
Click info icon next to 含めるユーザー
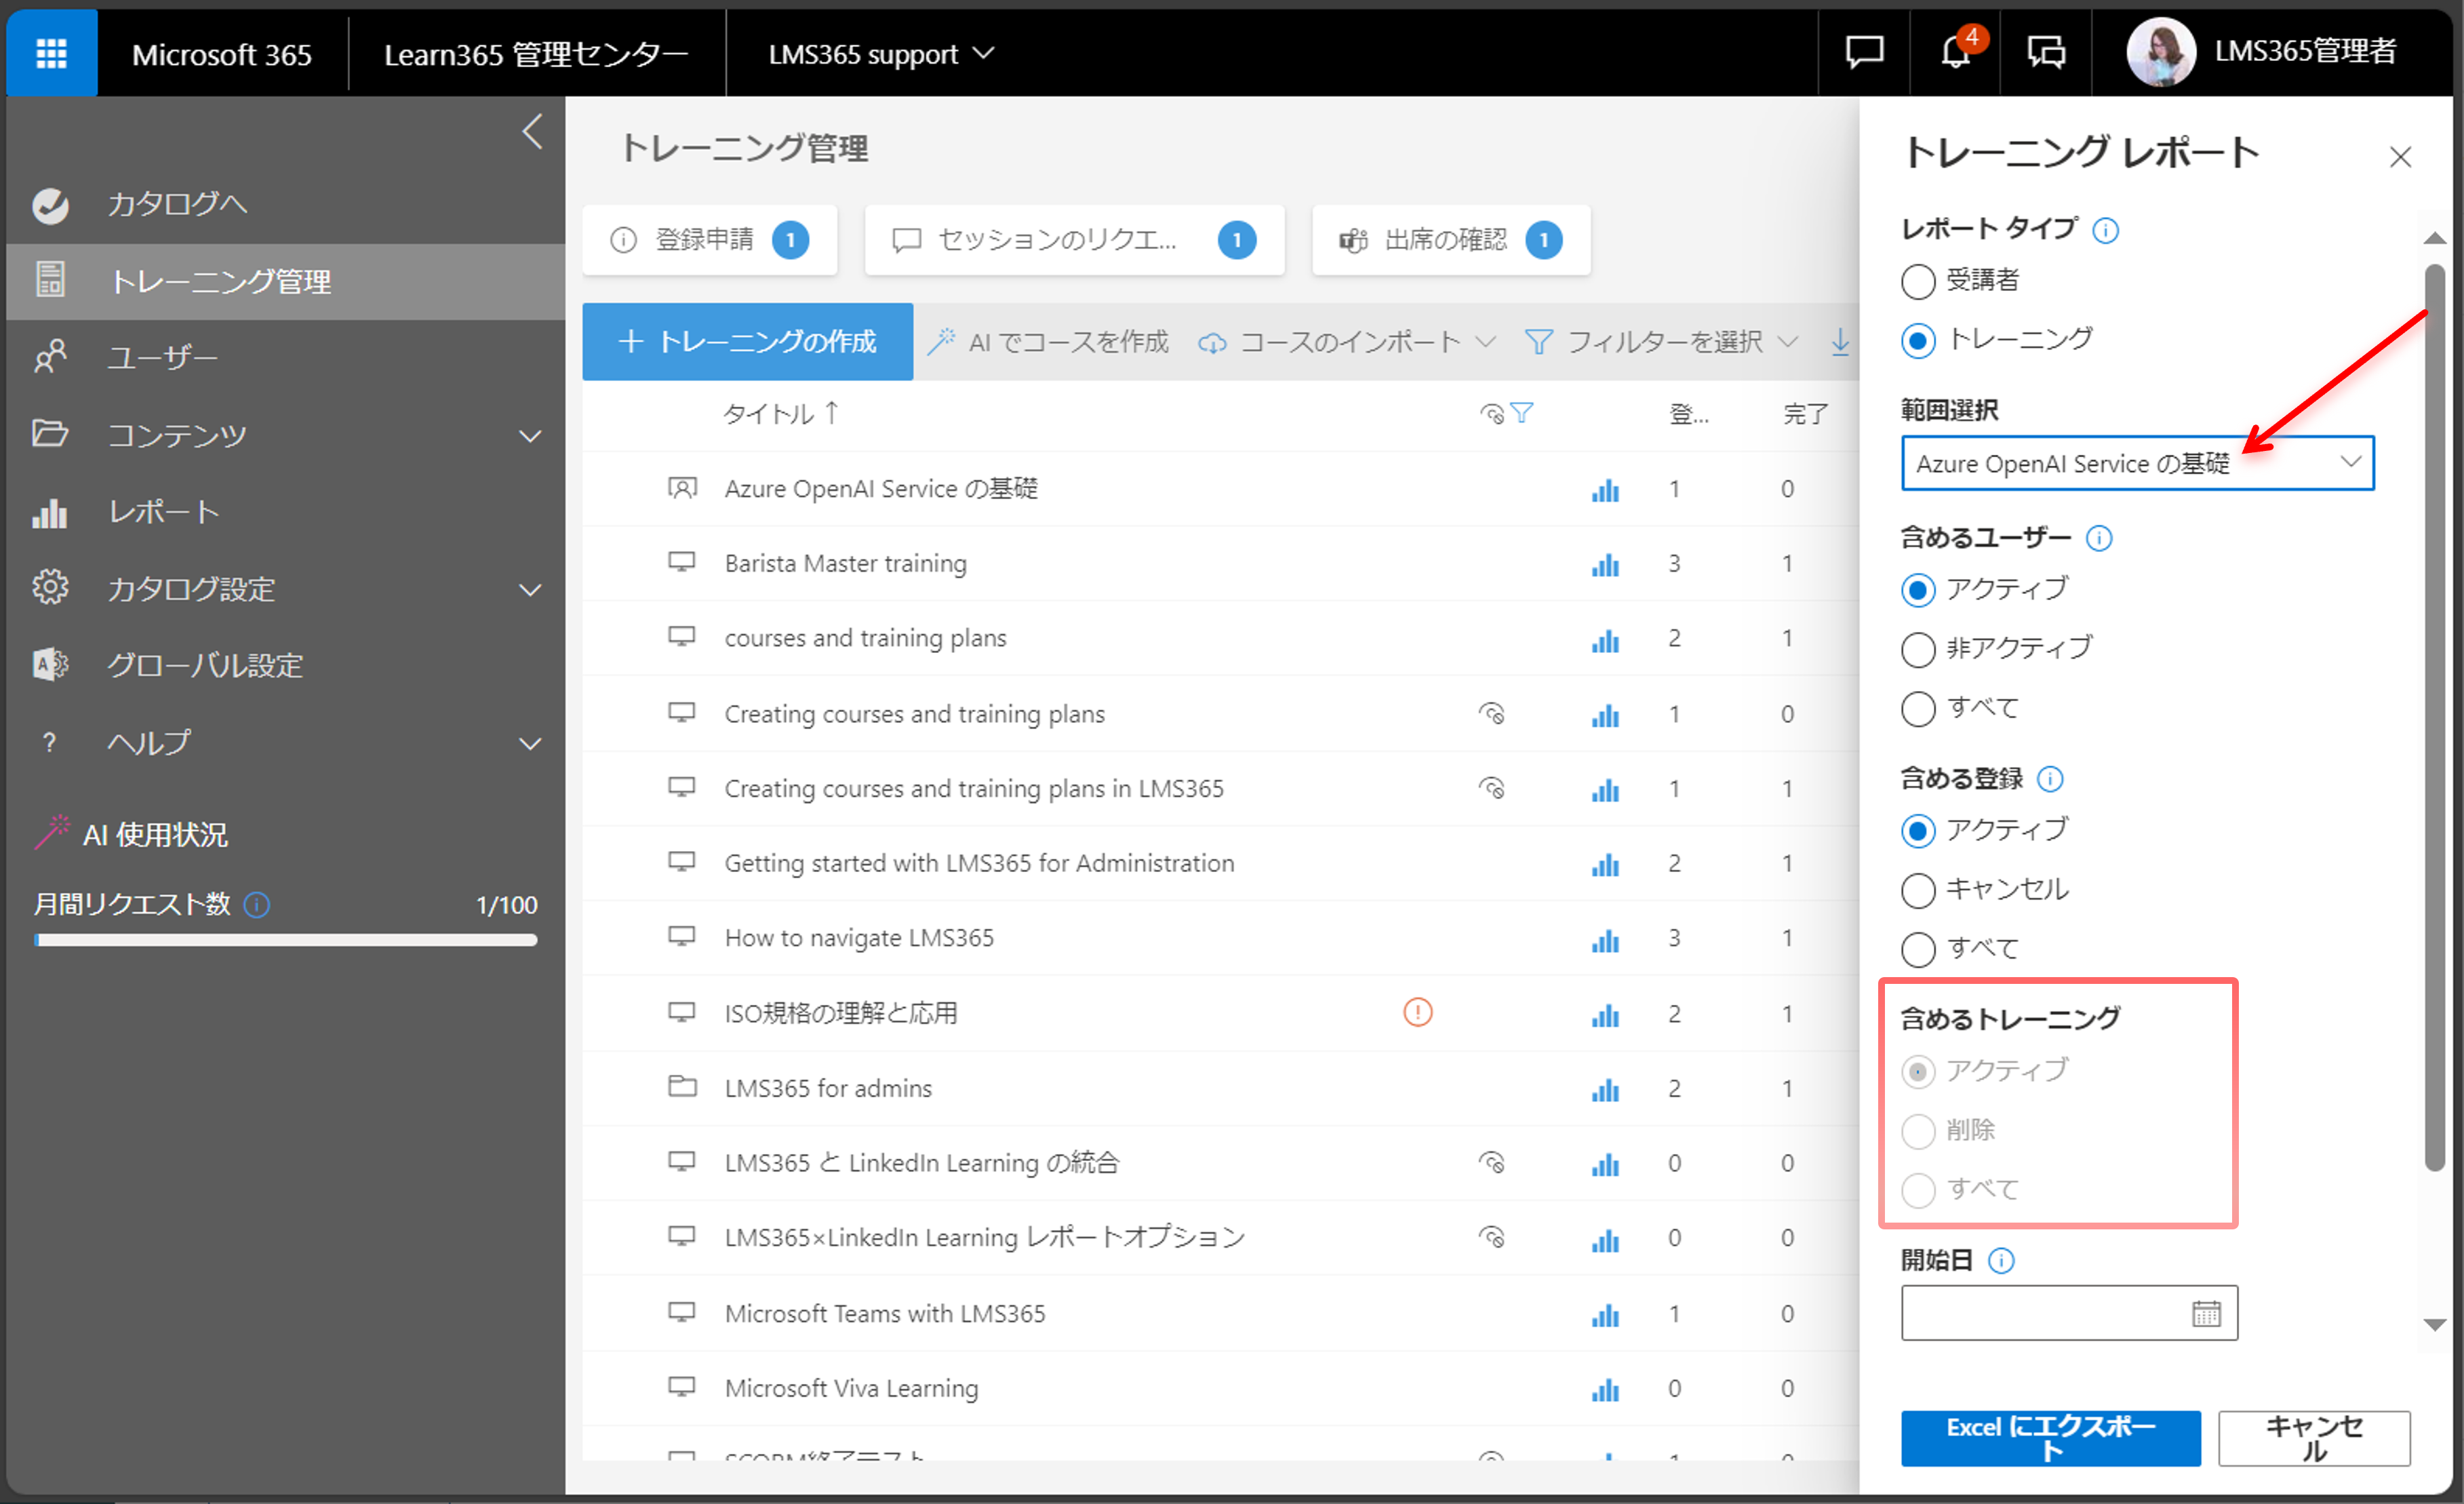coord(2099,538)
